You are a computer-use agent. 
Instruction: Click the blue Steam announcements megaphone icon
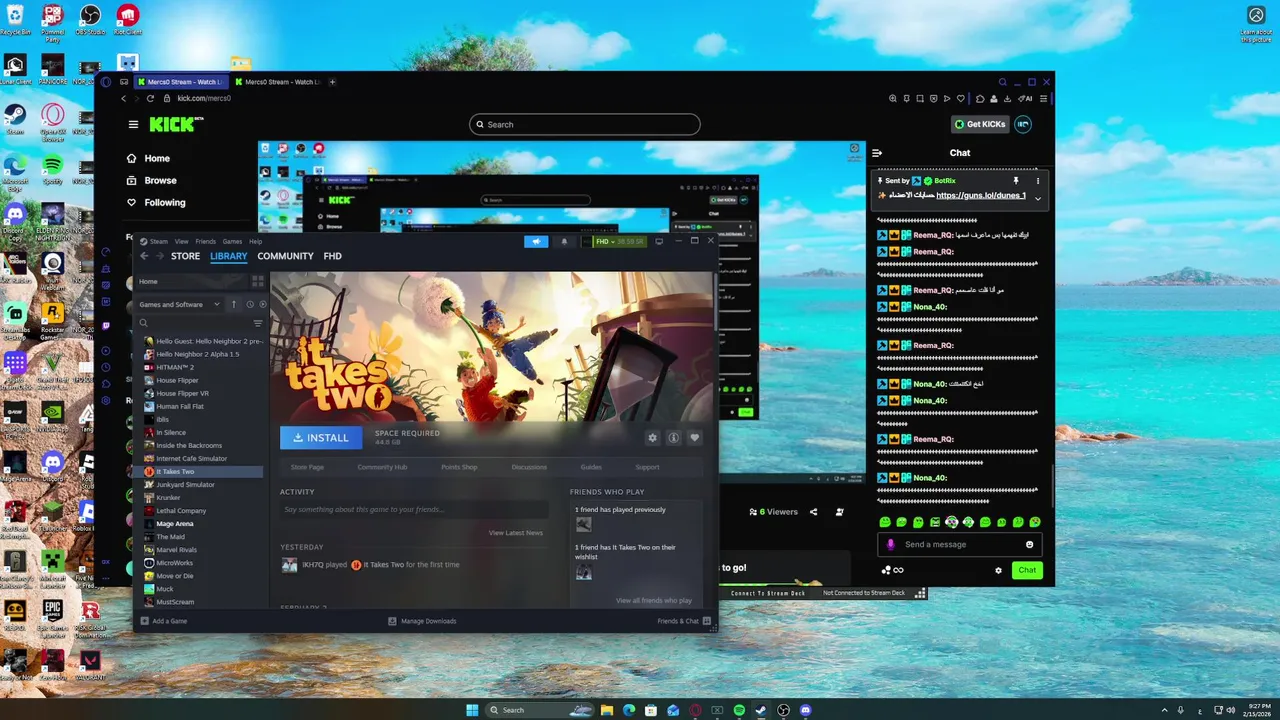(x=536, y=241)
